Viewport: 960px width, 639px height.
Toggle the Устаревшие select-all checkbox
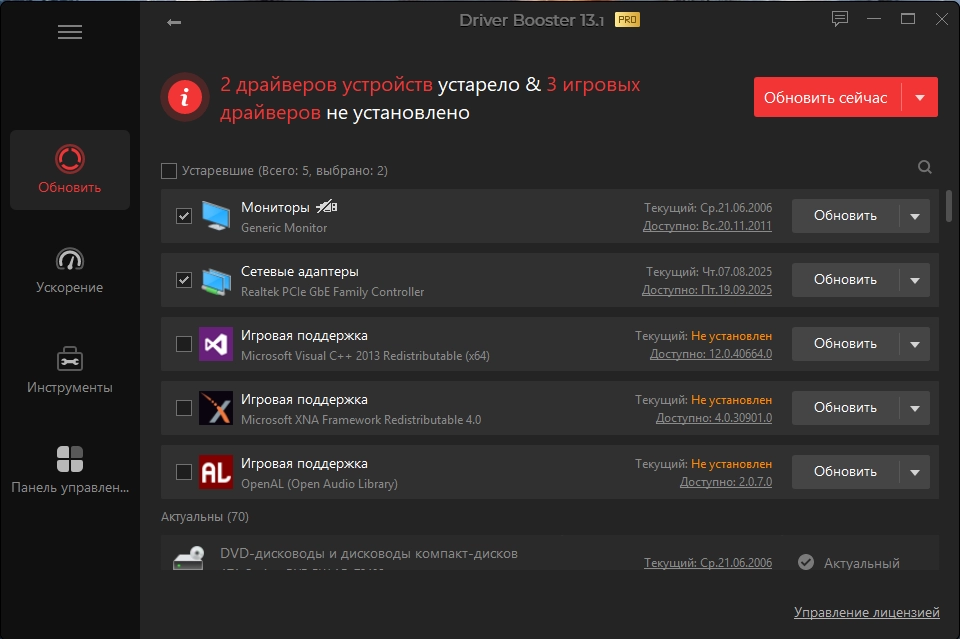[x=169, y=171]
